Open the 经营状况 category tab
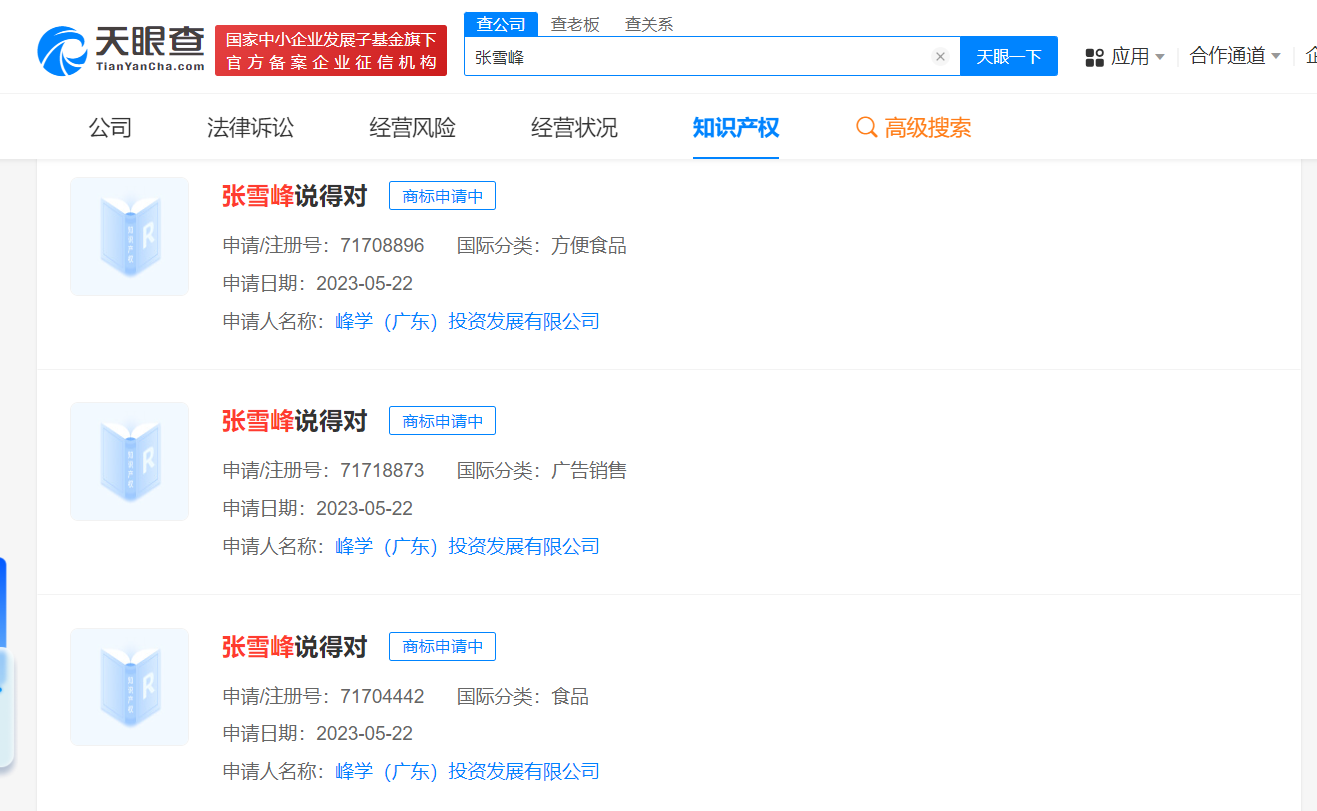Image resolution: width=1317 pixels, height=811 pixels. (574, 128)
